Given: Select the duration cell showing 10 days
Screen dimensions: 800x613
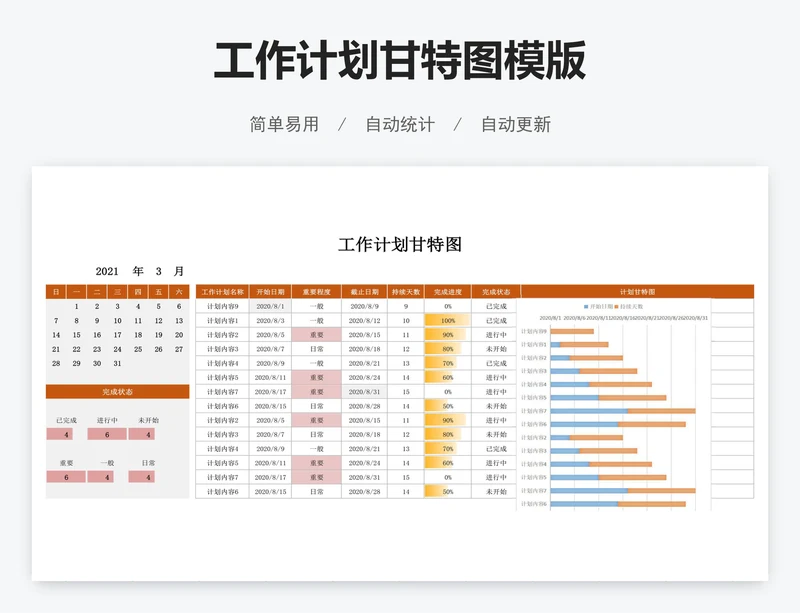Looking at the screenshot, I should pos(406,321).
